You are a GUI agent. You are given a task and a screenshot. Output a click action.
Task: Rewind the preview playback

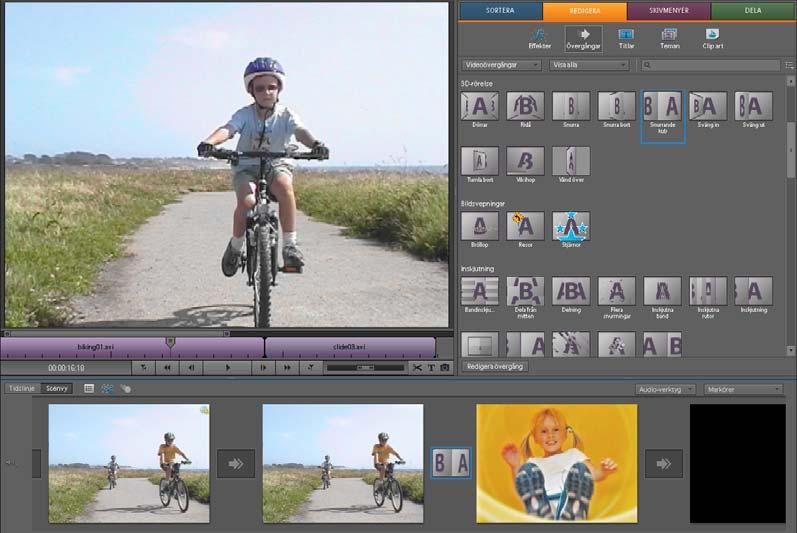(167, 367)
